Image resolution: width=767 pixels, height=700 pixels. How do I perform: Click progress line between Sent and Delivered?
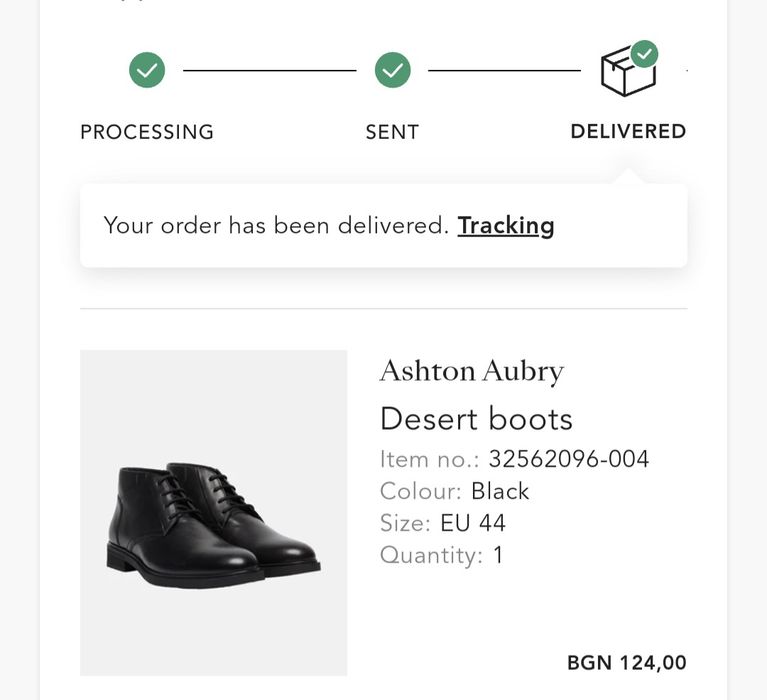tap(504, 70)
